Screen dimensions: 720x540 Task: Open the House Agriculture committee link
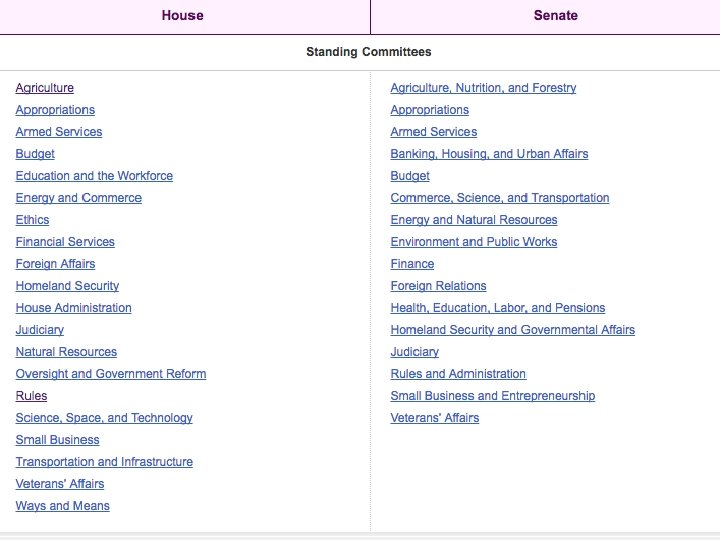(x=44, y=88)
